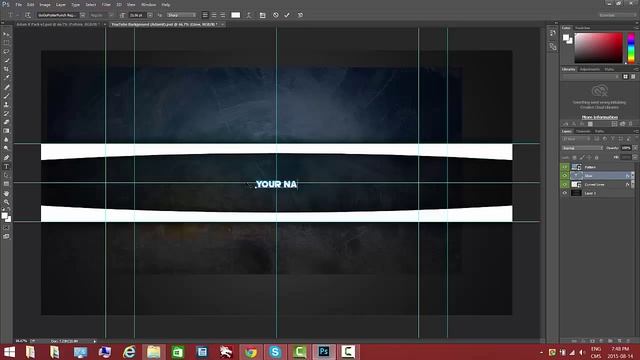Select the Crop tool

tap(7, 69)
